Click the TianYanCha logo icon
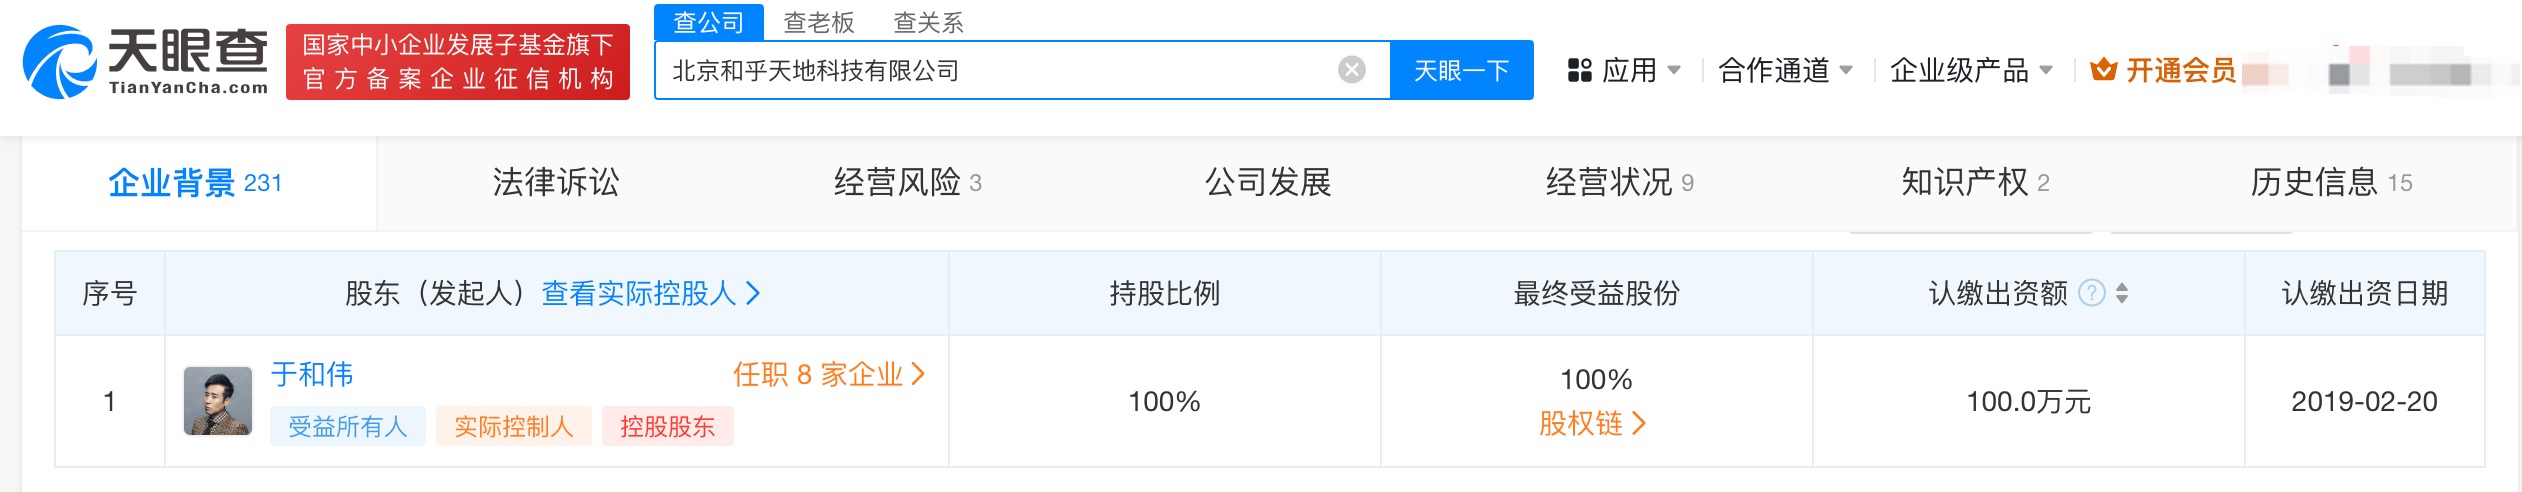Viewport: 2522px width, 492px height. 60,62
